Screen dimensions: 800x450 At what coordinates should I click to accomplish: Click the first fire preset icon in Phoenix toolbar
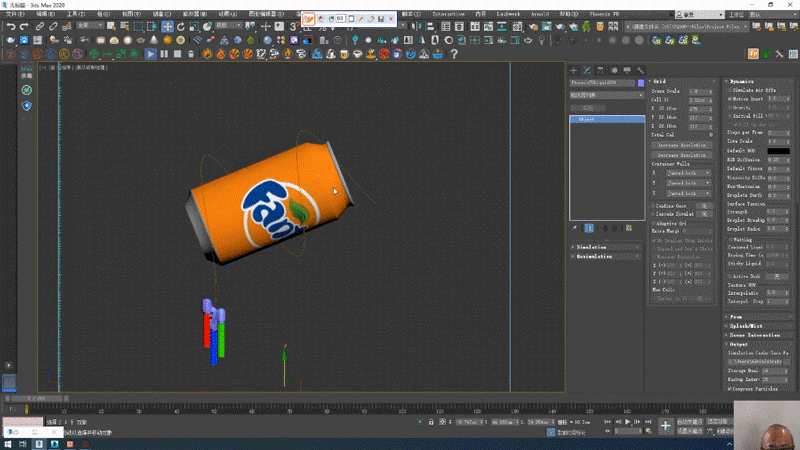point(207,54)
